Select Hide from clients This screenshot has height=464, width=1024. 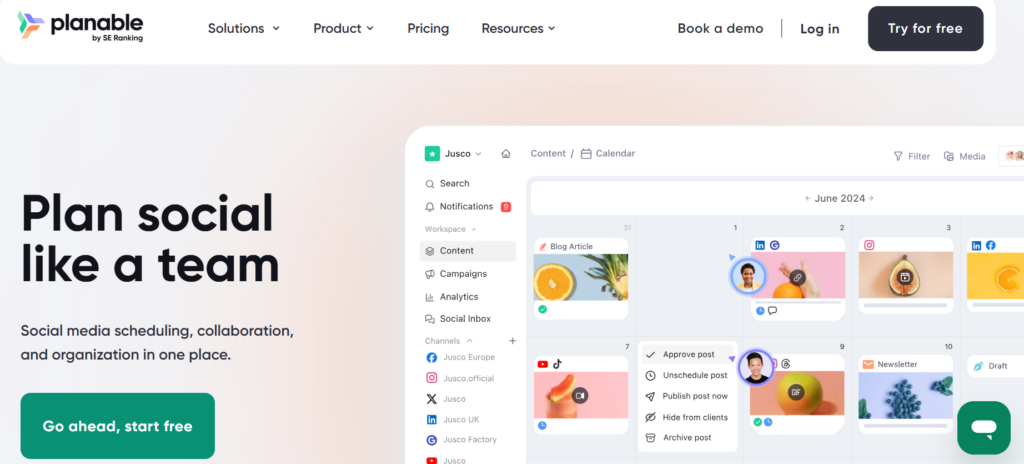(x=688, y=417)
